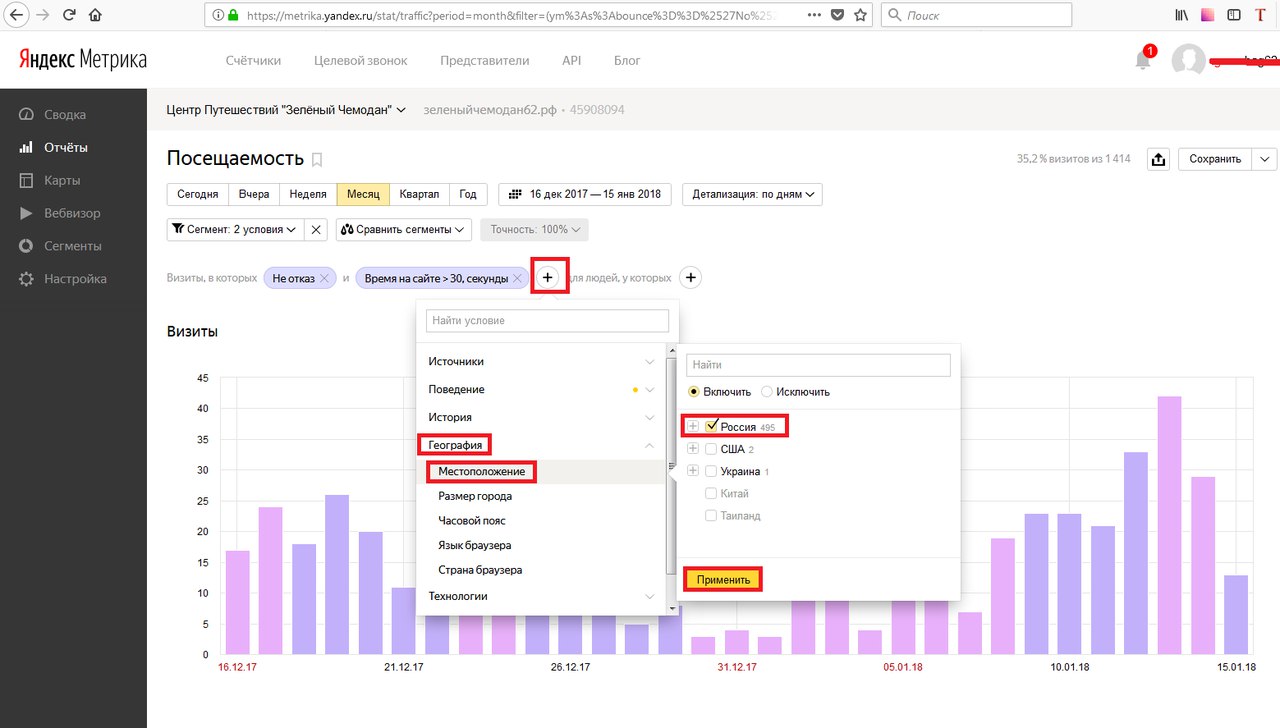Open Настройка in left sidebar
The height and width of the screenshot is (728, 1280).
click(x=75, y=279)
